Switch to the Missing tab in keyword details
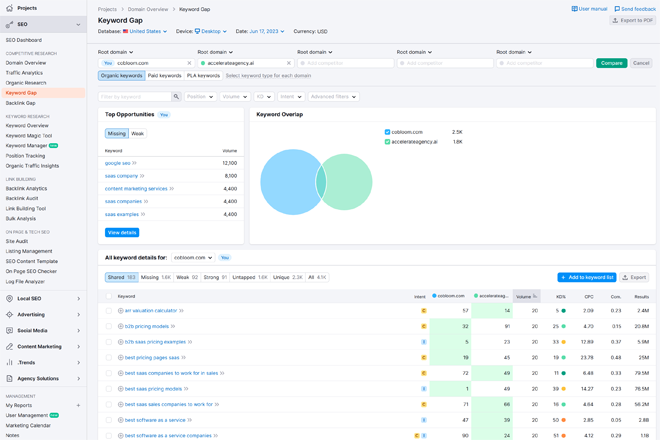The image size is (660, 440). (156, 277)
